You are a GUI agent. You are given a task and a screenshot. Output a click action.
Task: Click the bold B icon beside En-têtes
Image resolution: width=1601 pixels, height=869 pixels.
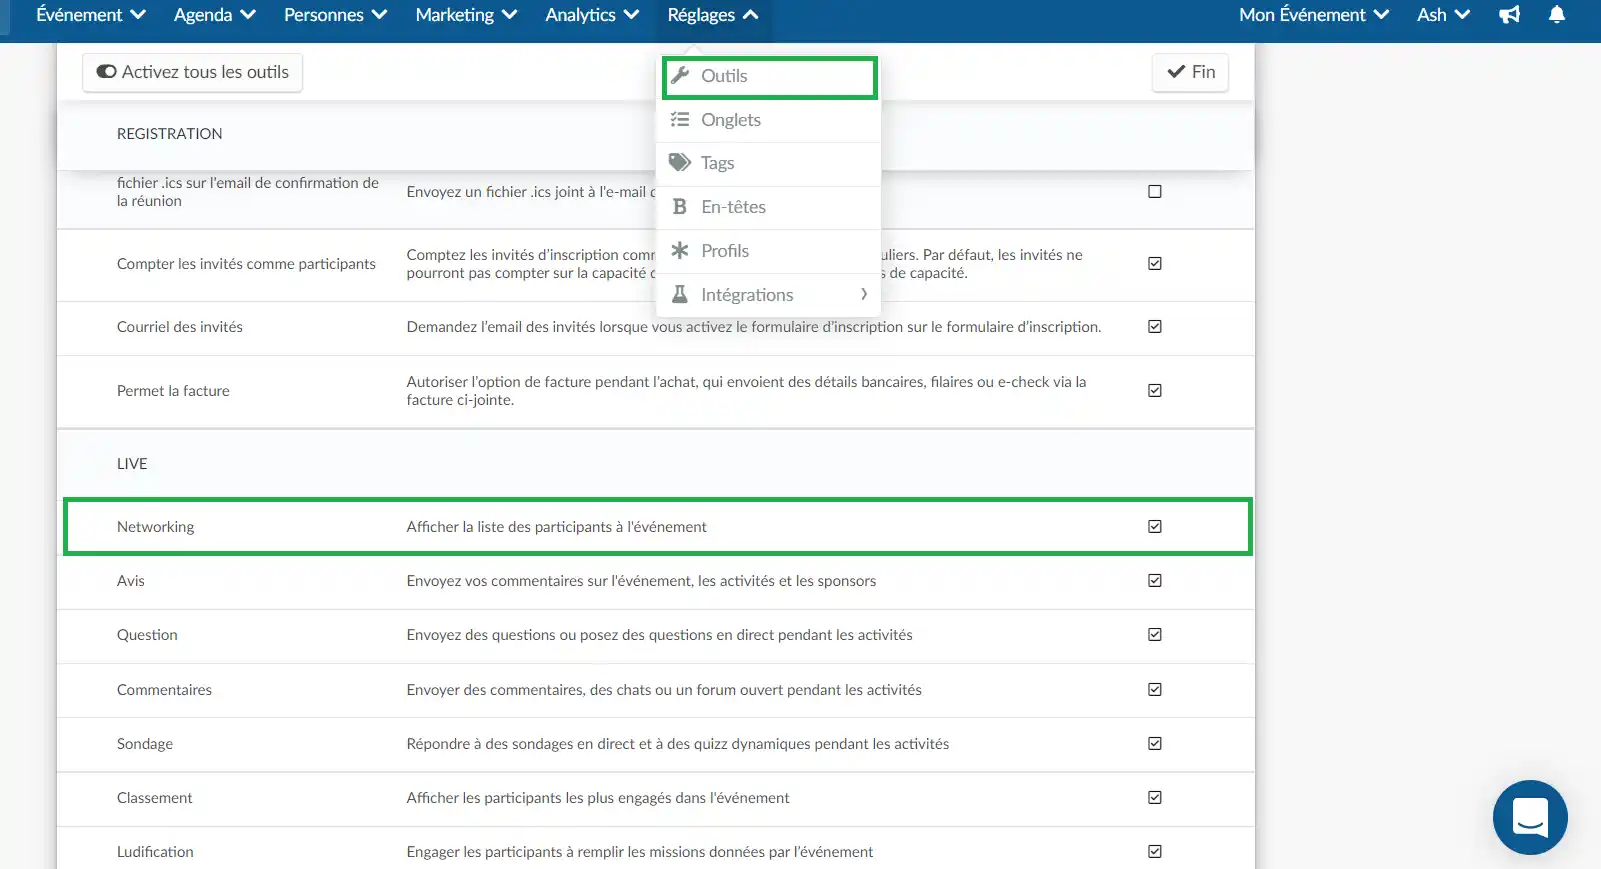(680, 206)
